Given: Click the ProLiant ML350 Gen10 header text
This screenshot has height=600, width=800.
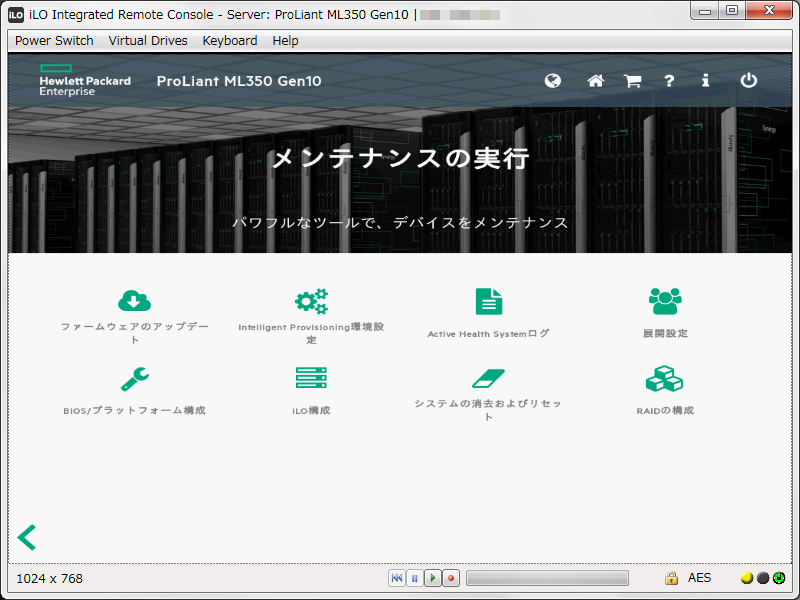Looking at the screenshot, I should click(239, 81).
